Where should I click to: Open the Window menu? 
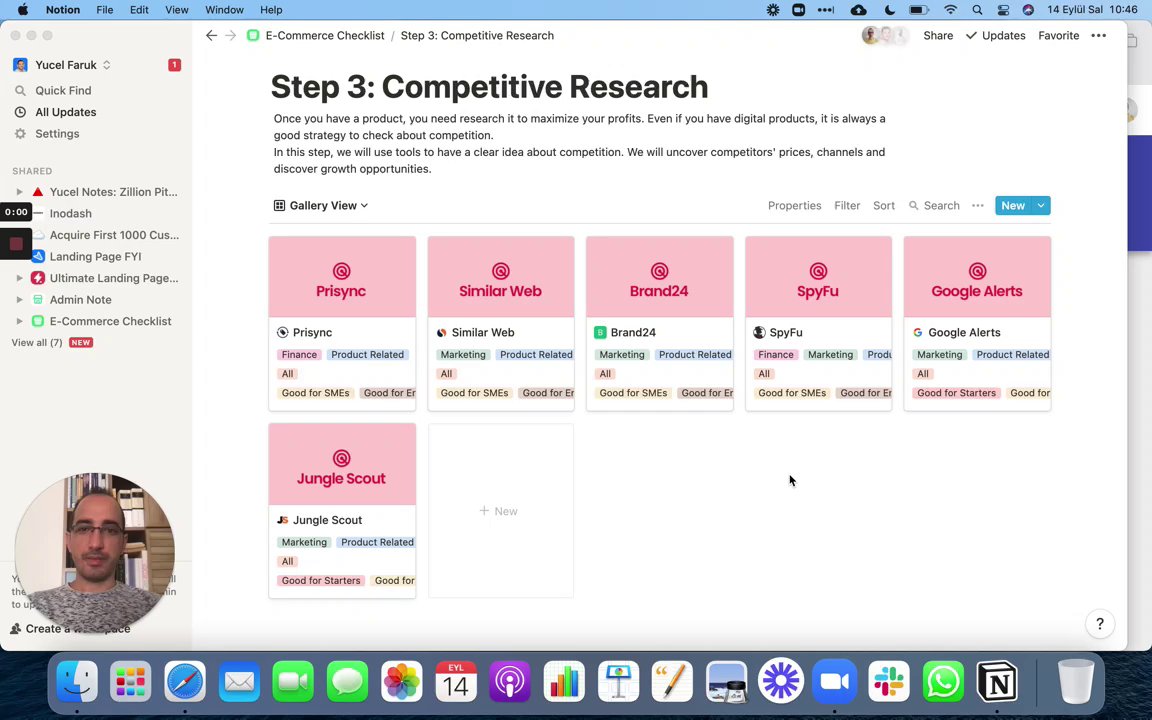[x=224, y=10]
